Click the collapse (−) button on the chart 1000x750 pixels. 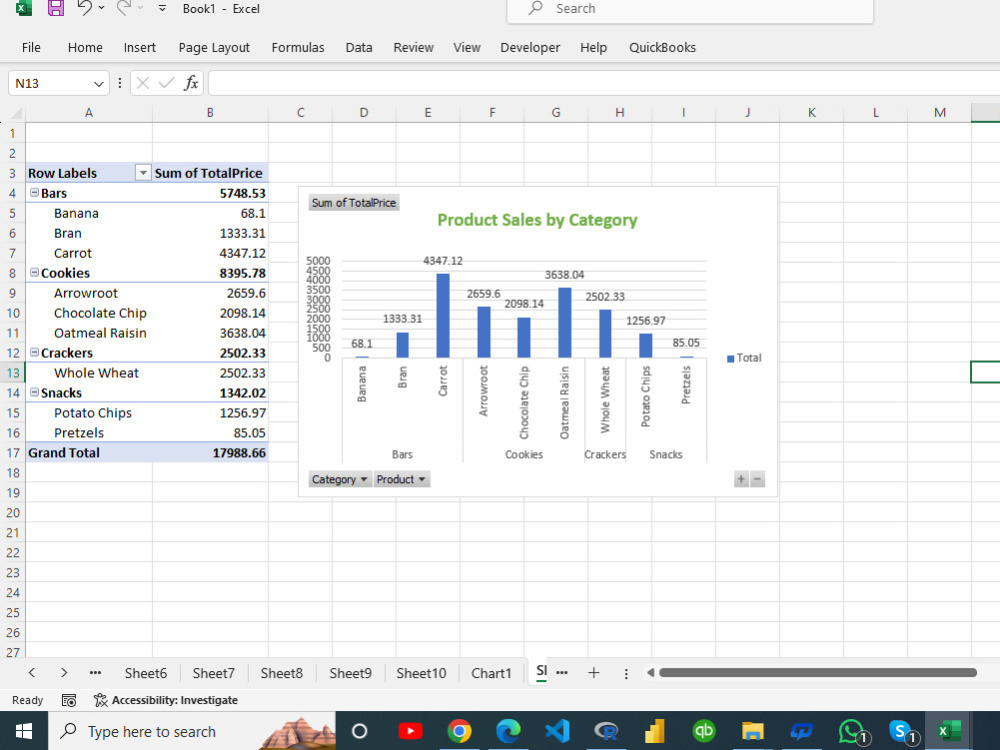coord(757,479)
